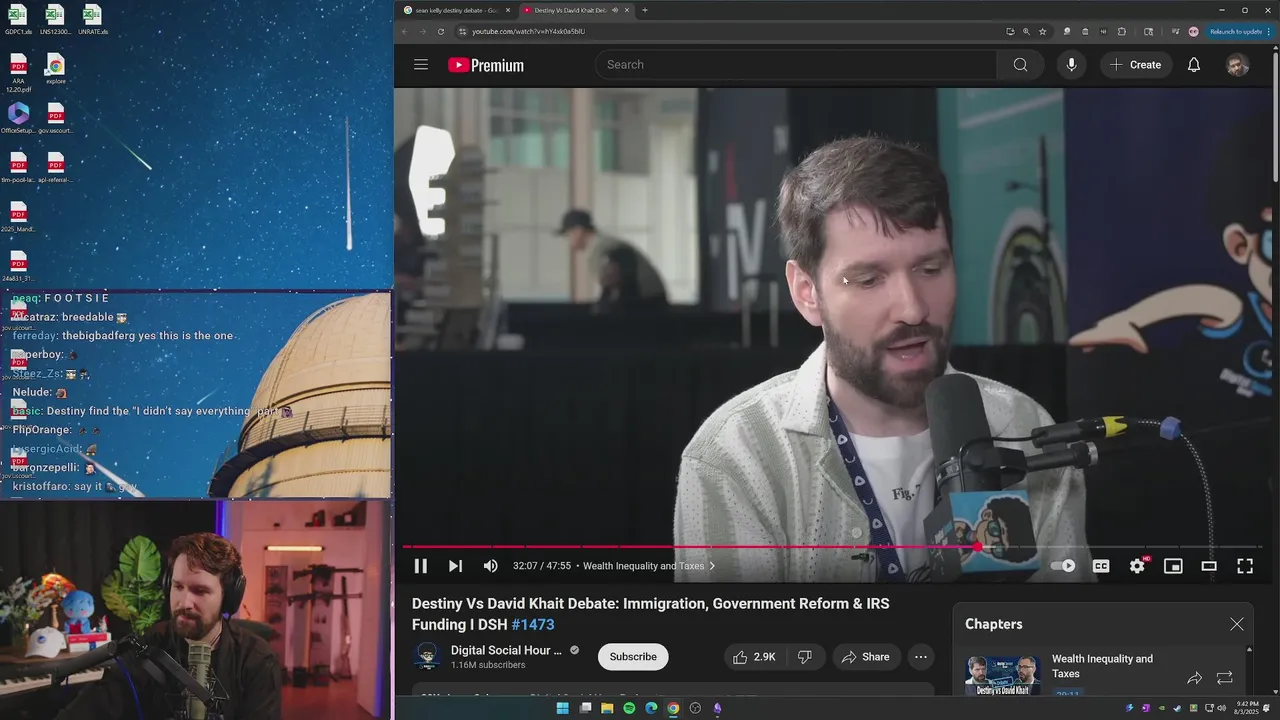Open the #1473 hashtag link
The height and width of the screenshot is (720, 1280).
(x=533, y=624)
